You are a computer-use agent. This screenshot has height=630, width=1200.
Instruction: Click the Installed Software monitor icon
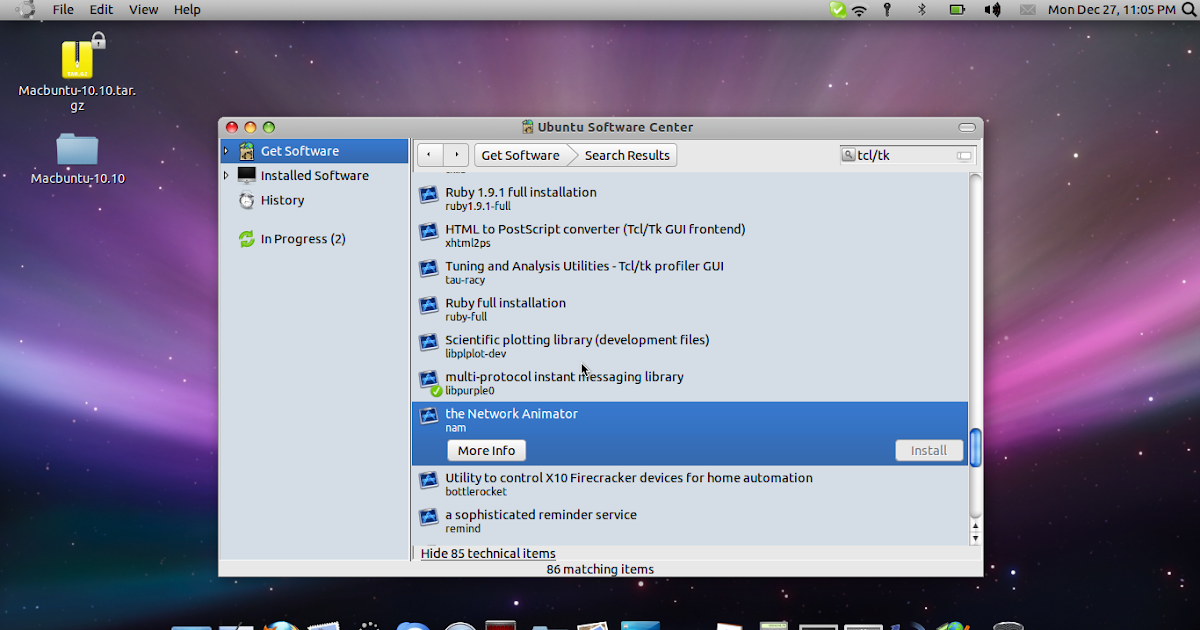246,174
